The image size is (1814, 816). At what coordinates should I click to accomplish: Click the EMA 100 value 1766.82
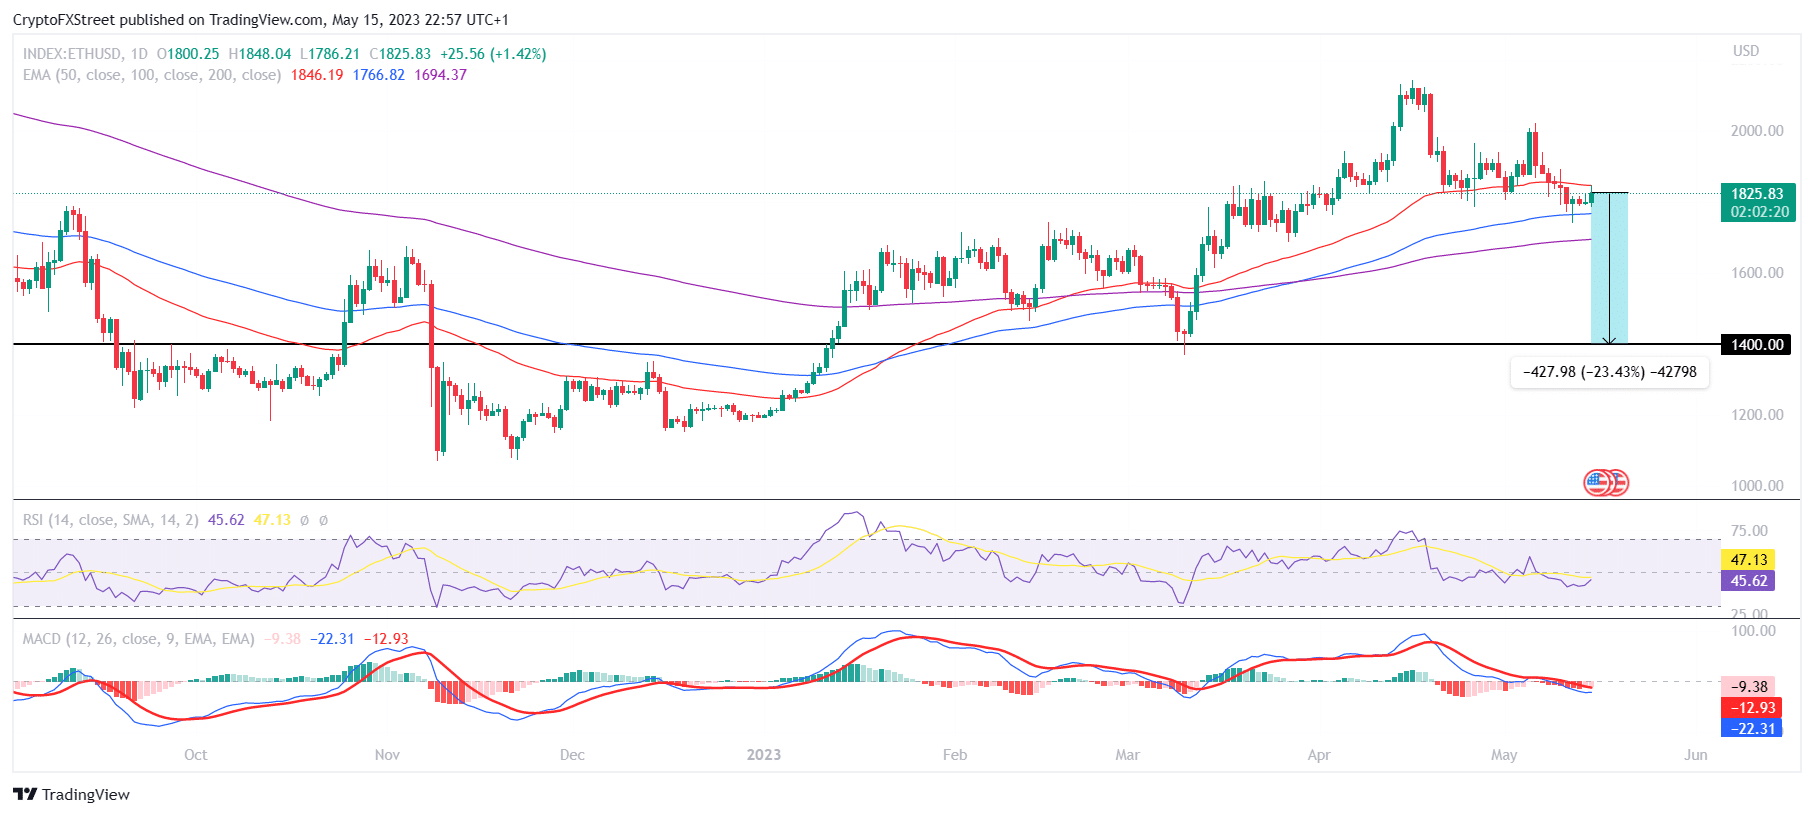(x=378, y=75)
